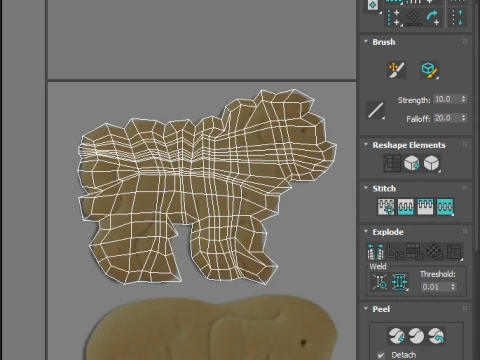480x360 pixels.
Task: Click the Weld Selected Subobjects icon
Action: 400,282
